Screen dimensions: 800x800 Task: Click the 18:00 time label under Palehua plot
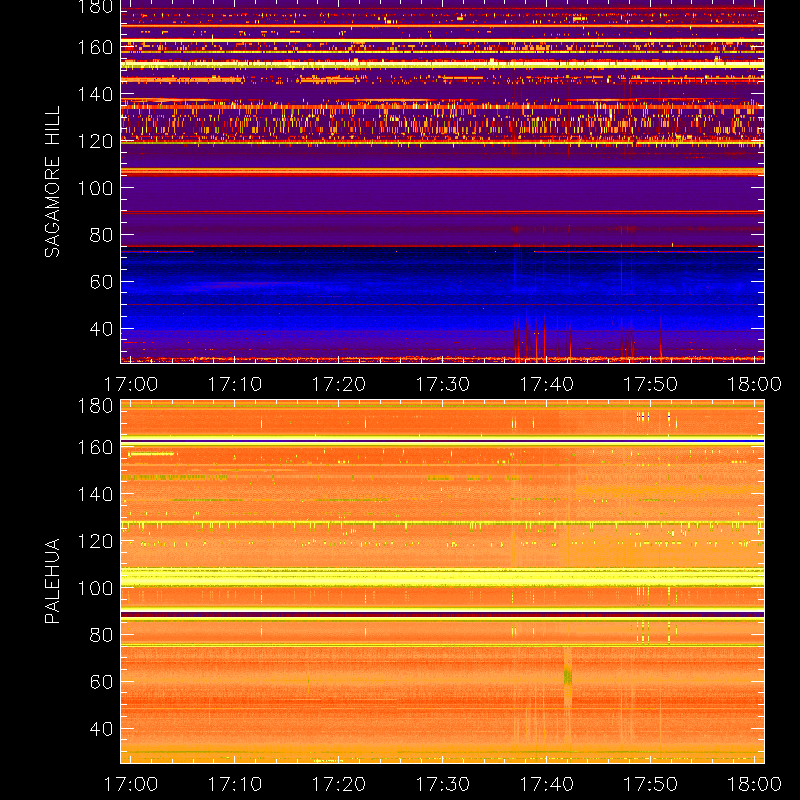click(x=754, y=784)
